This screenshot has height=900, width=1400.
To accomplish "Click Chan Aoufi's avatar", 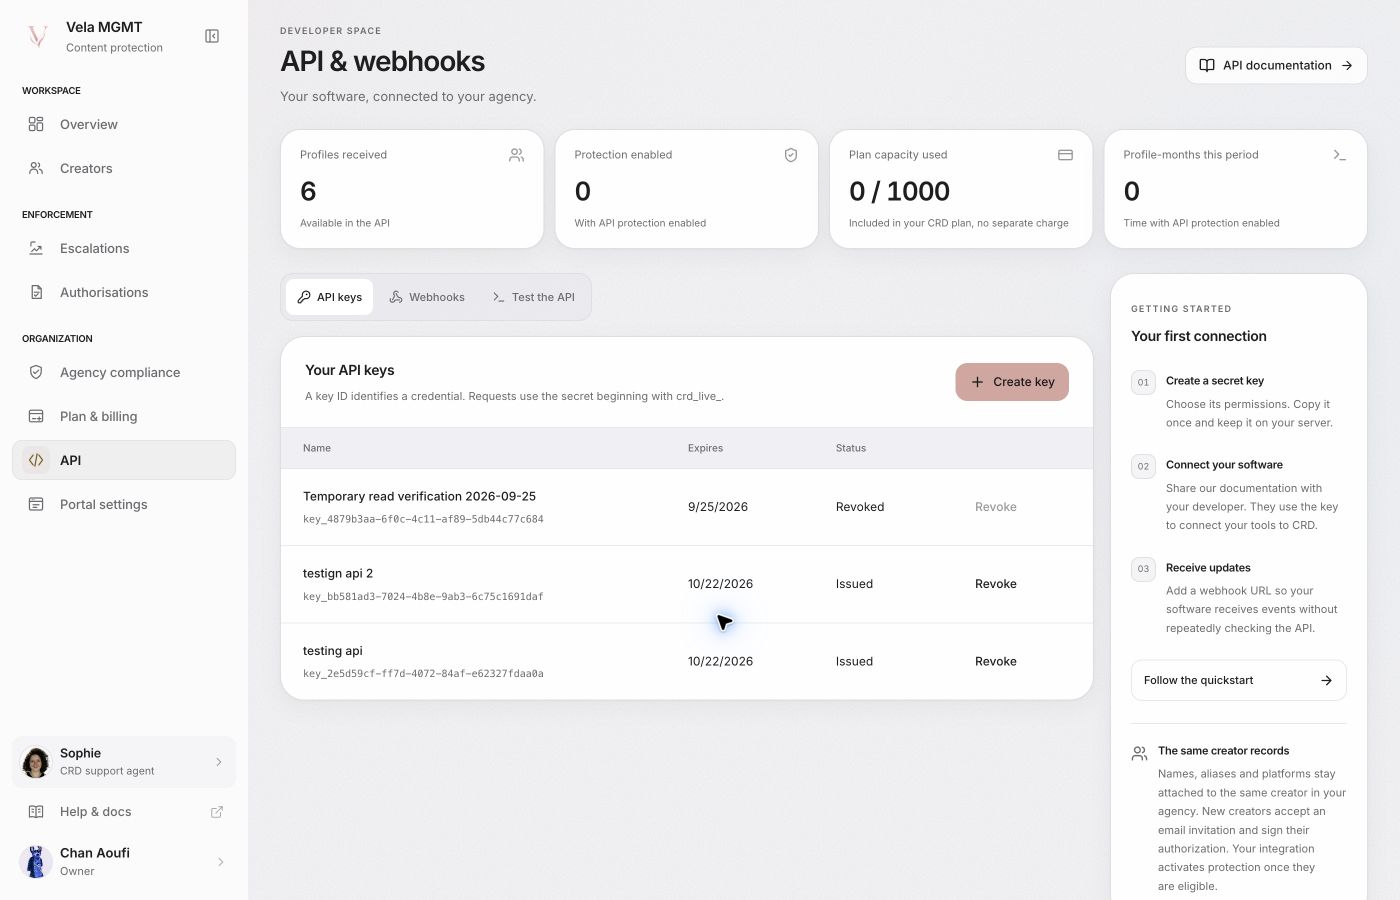I will pyautogui.click(x=36, y=862).
